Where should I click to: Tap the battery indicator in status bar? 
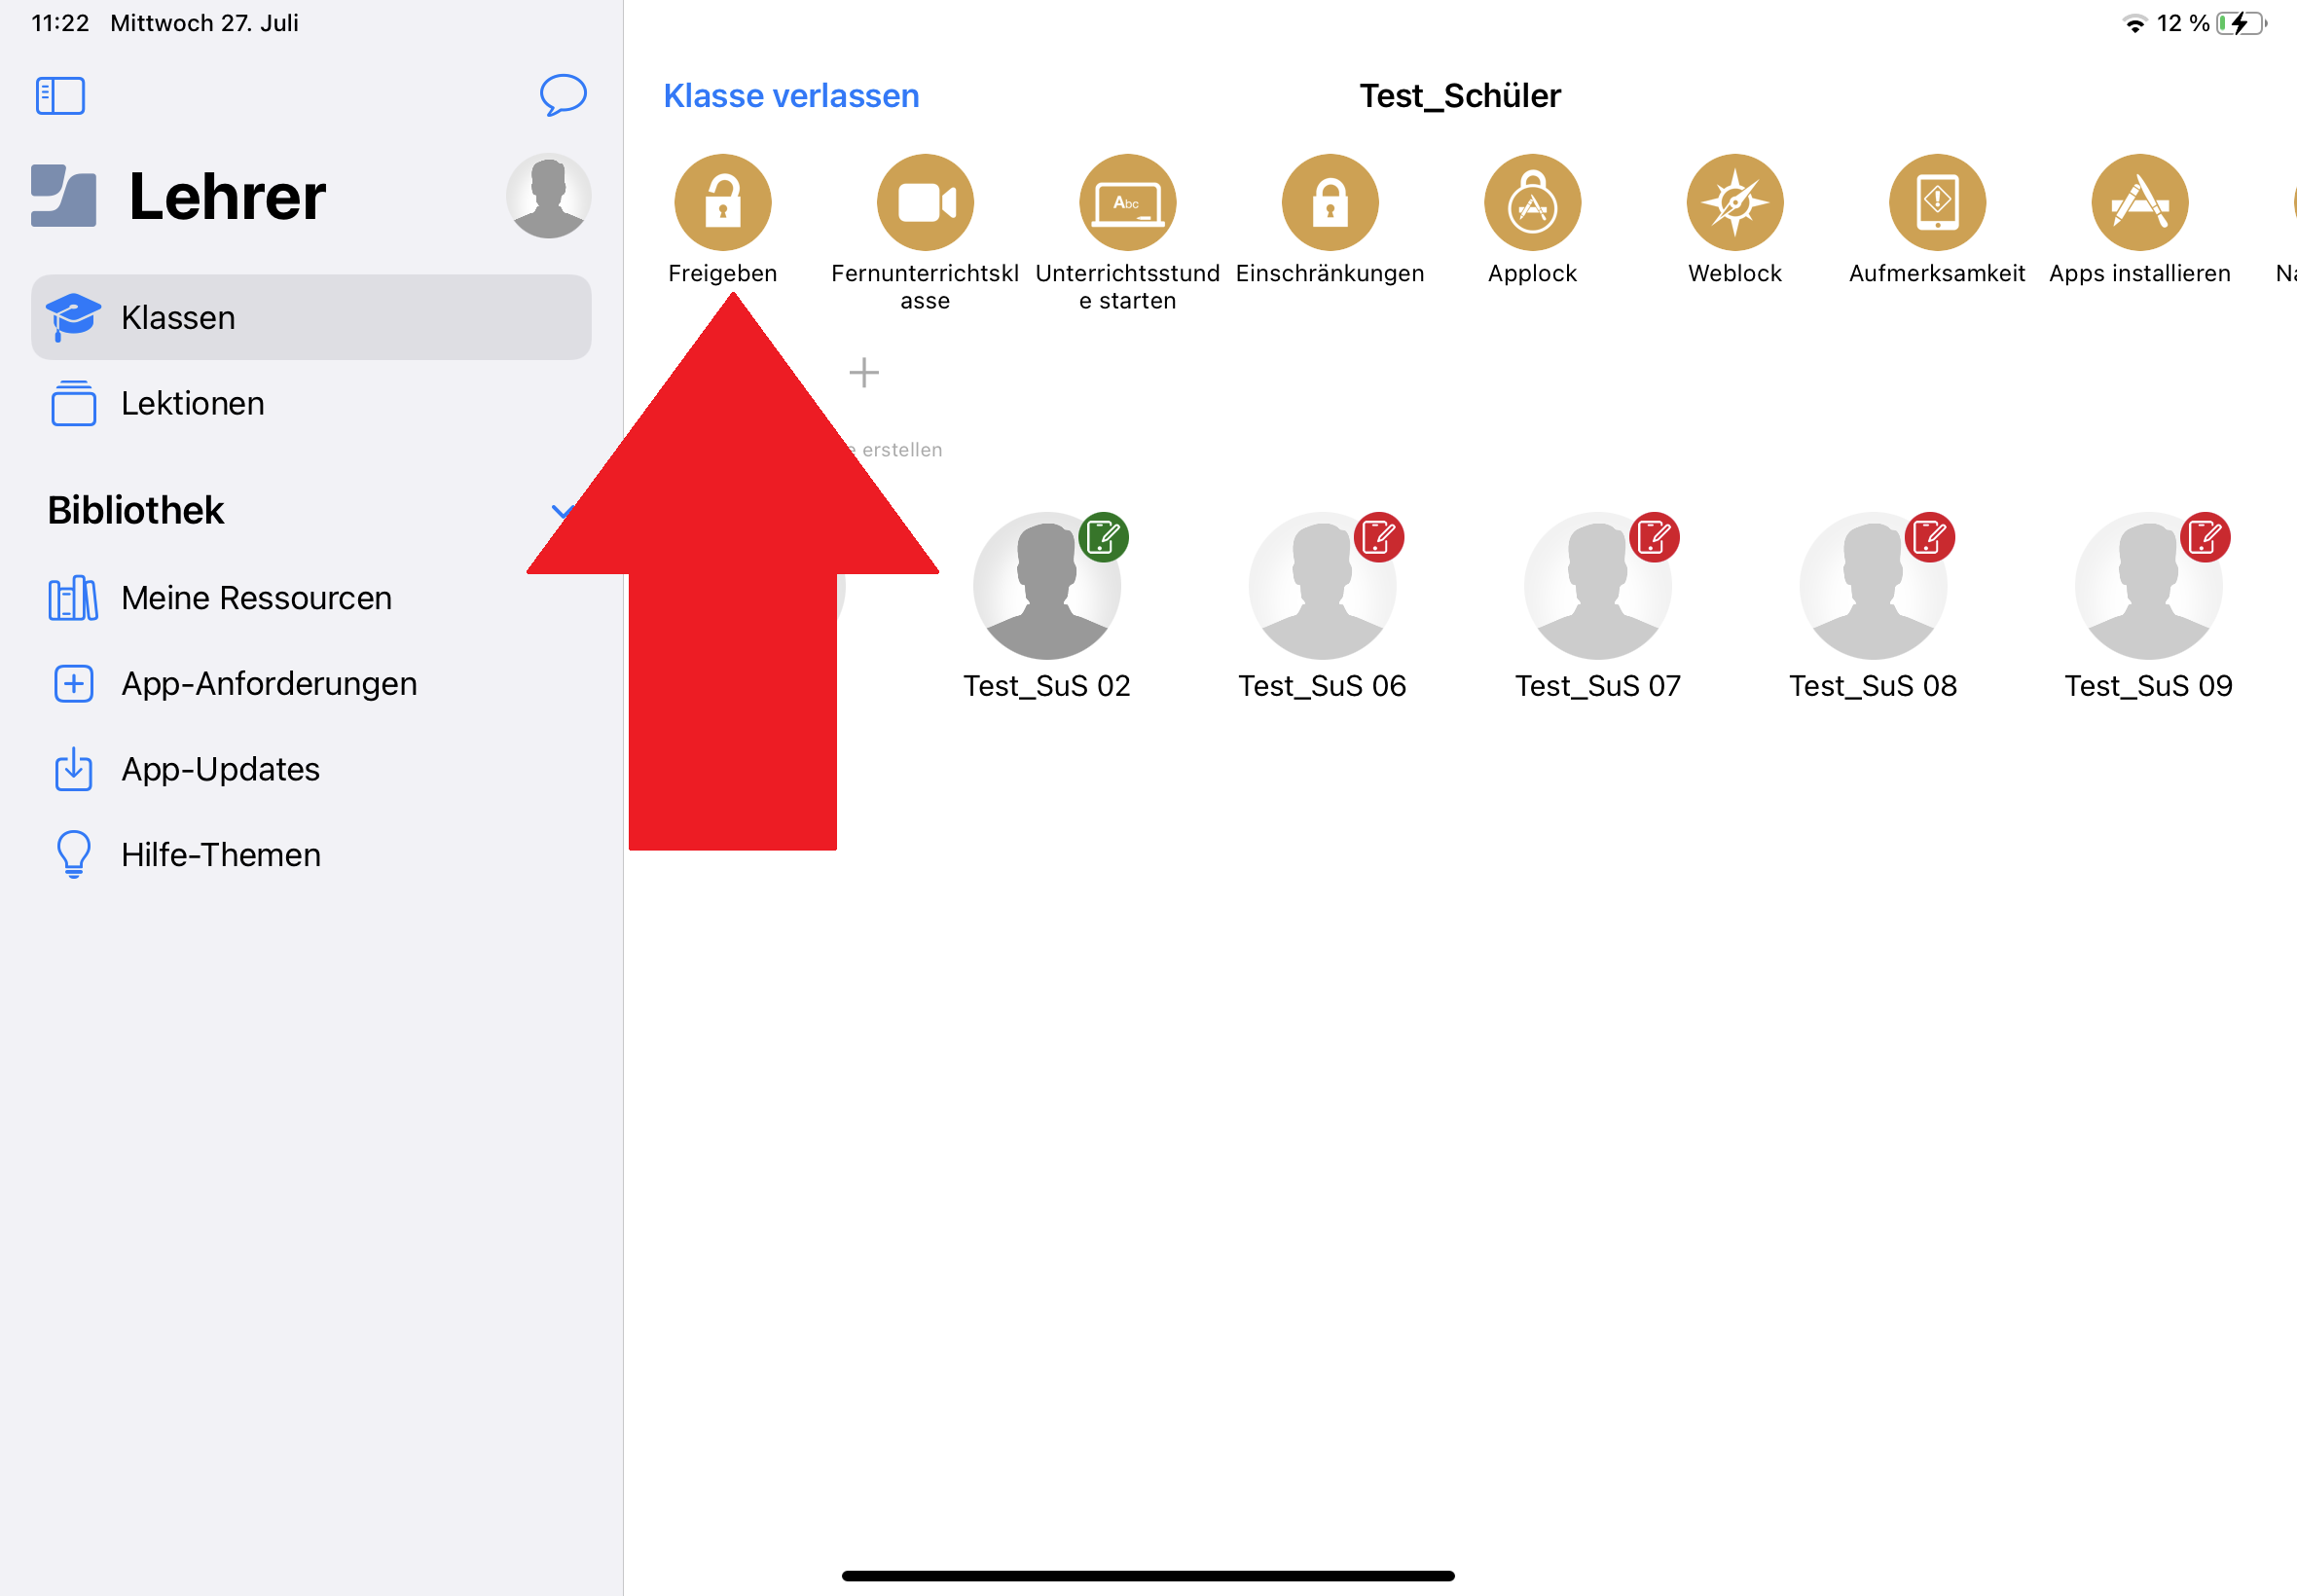(x=2241, y=23)
